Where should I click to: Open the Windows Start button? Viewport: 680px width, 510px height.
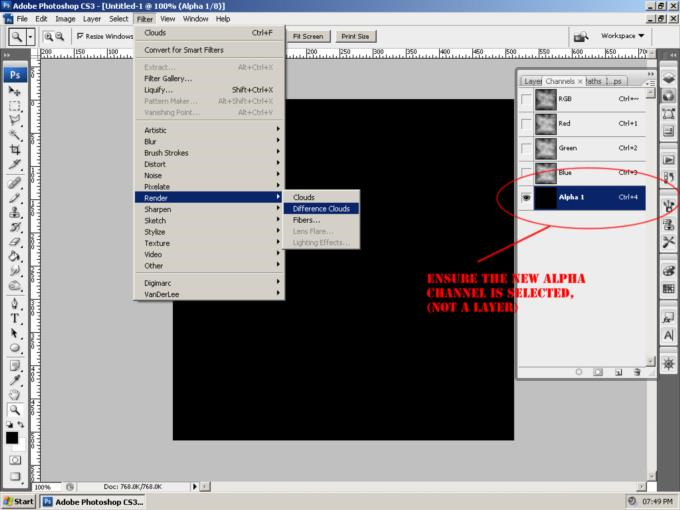[18, 502]
